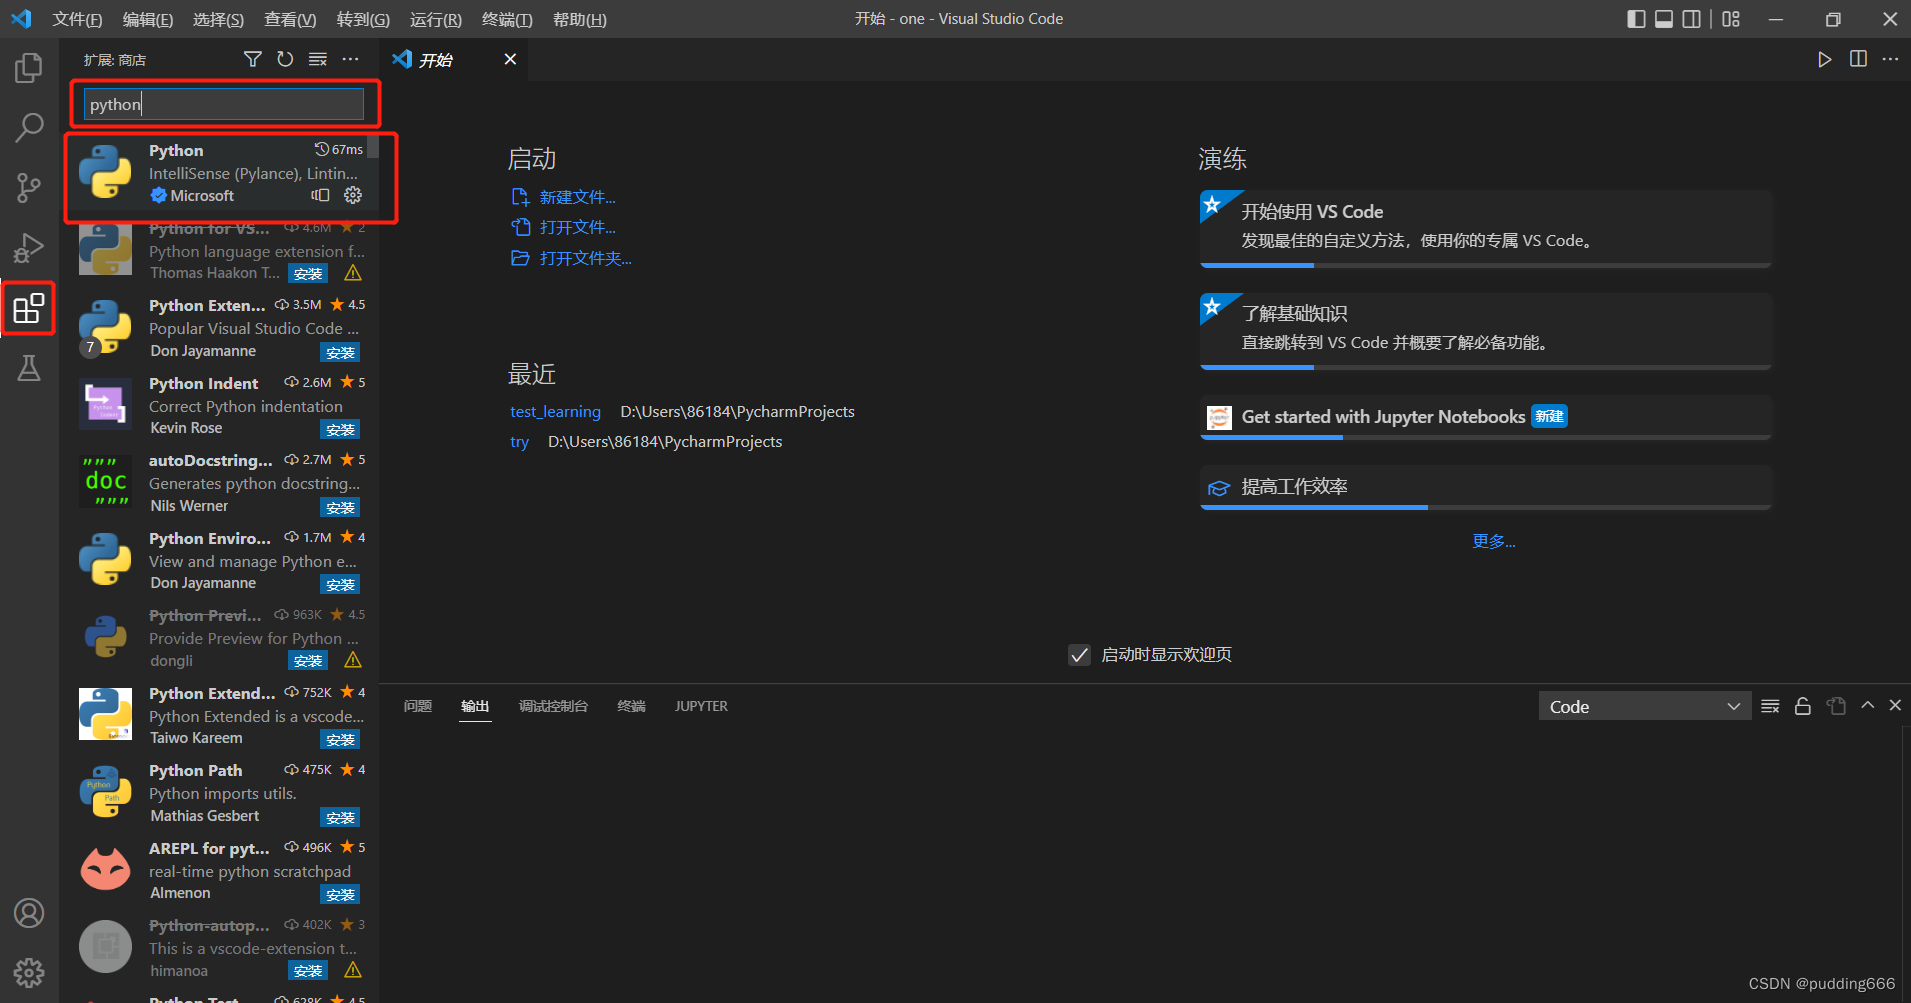
Task: Toggle primary side bar layout icon
Action: tap(1636, 19)
